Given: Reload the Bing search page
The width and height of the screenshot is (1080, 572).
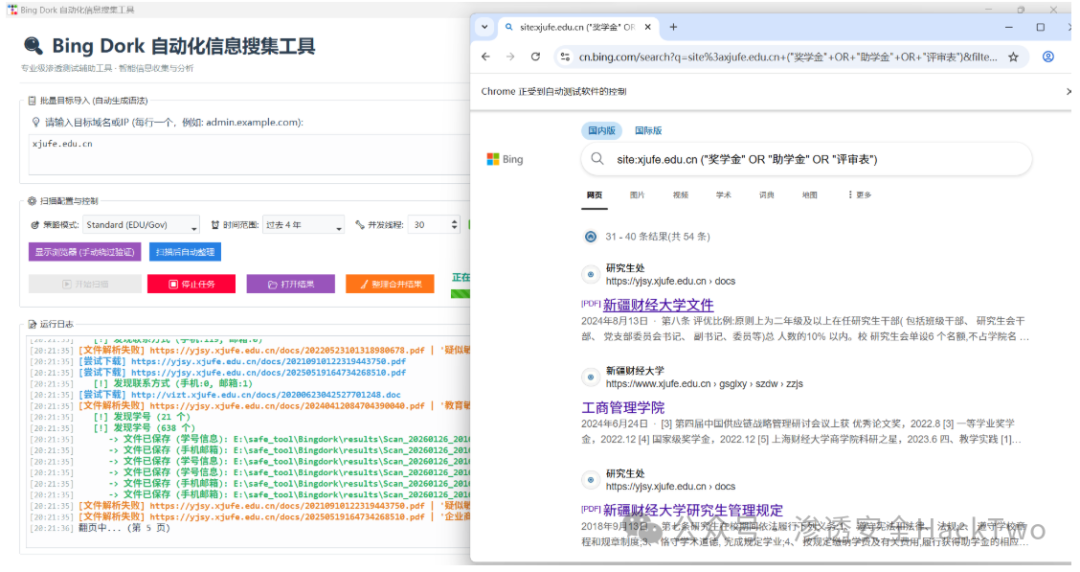Looking at the screenshot, I should click(535, 57).
